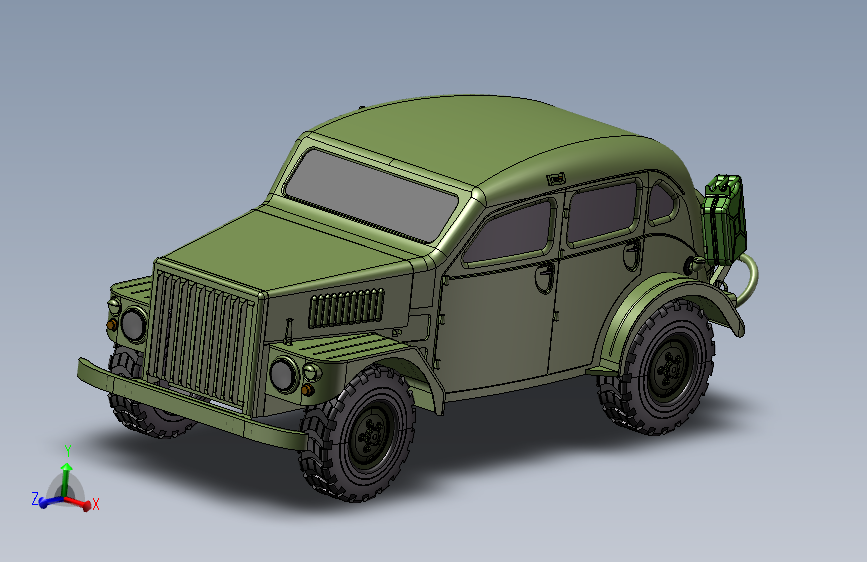
Task: Pick the rear door handle
Action: point(632,254)
